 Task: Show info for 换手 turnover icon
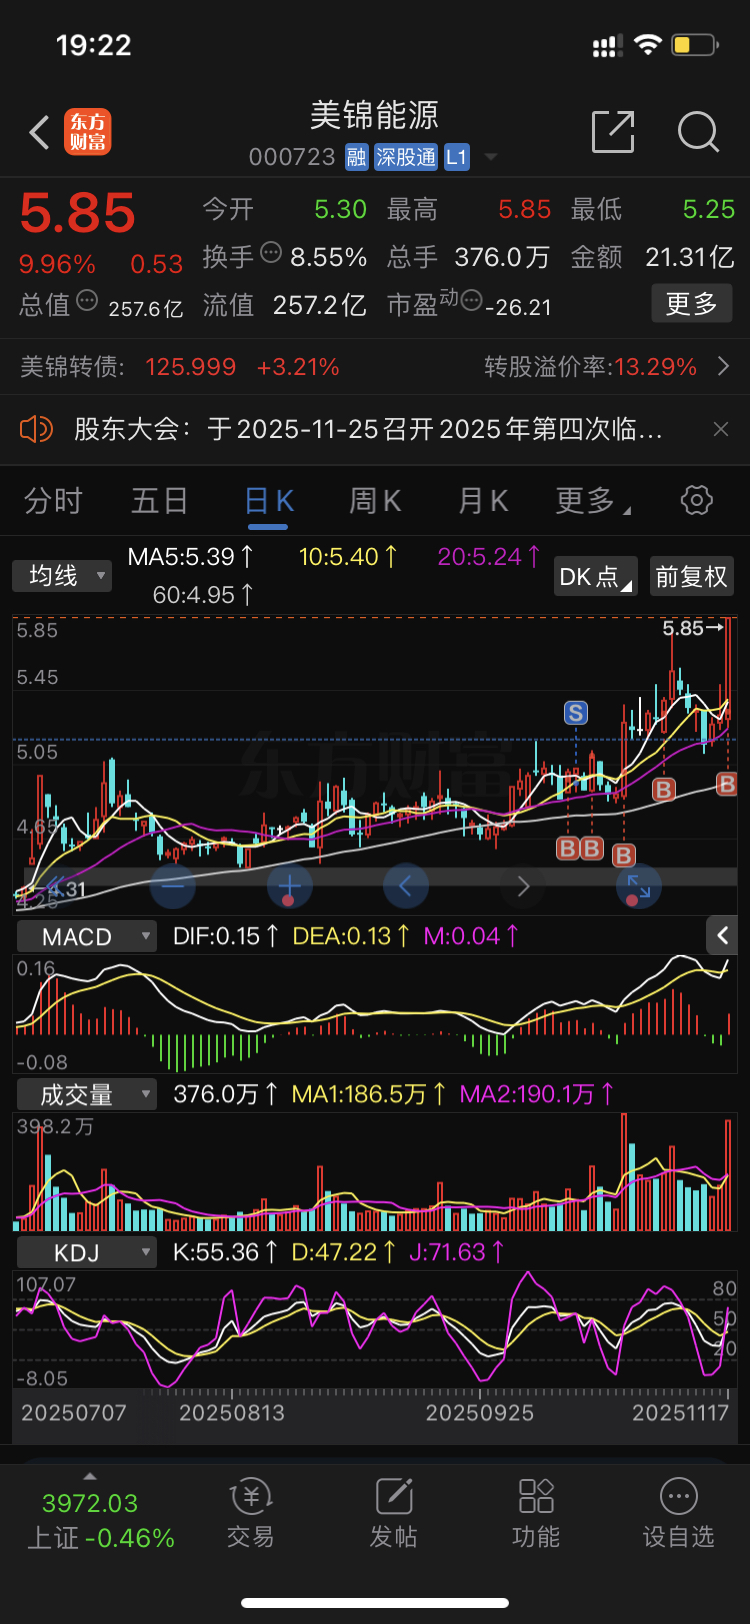pos(271,252)
